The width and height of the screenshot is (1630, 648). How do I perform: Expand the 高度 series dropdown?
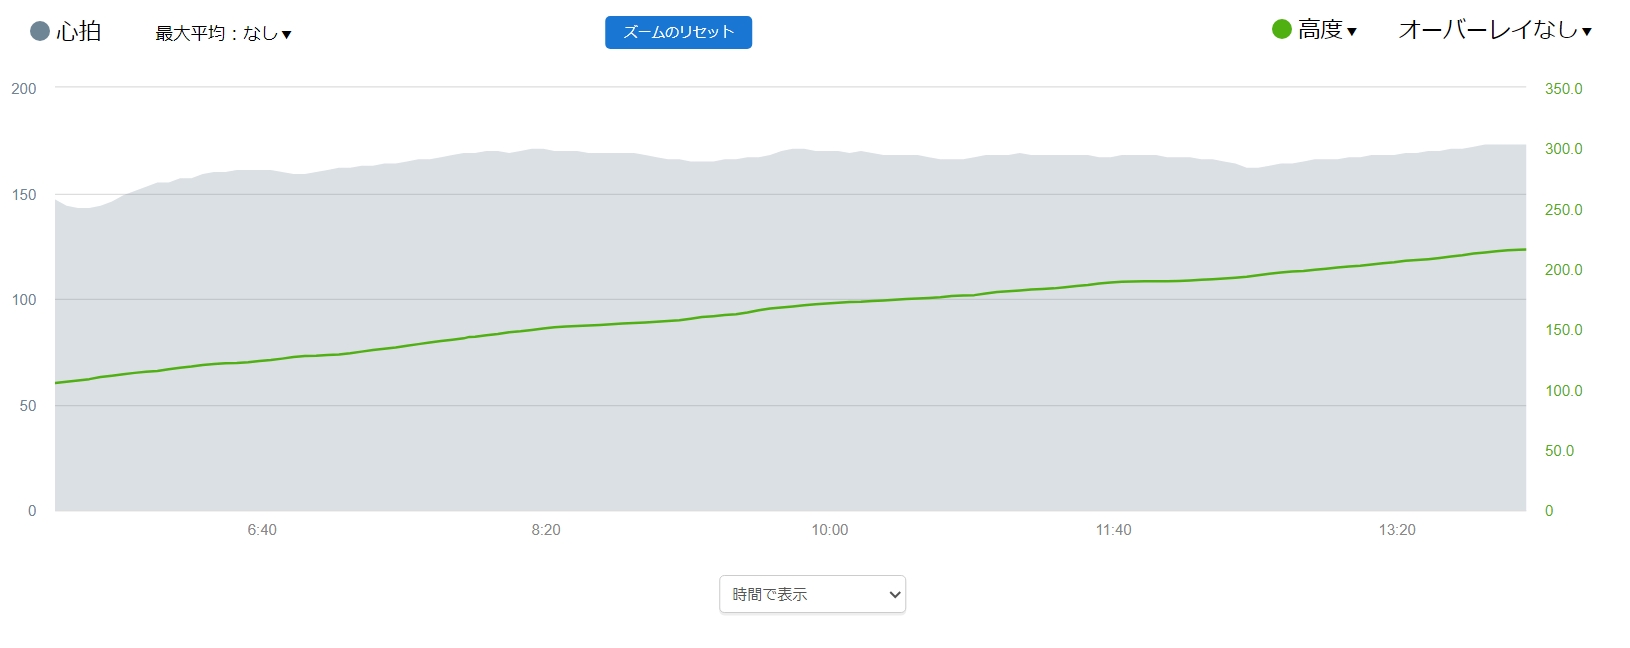1327,31
